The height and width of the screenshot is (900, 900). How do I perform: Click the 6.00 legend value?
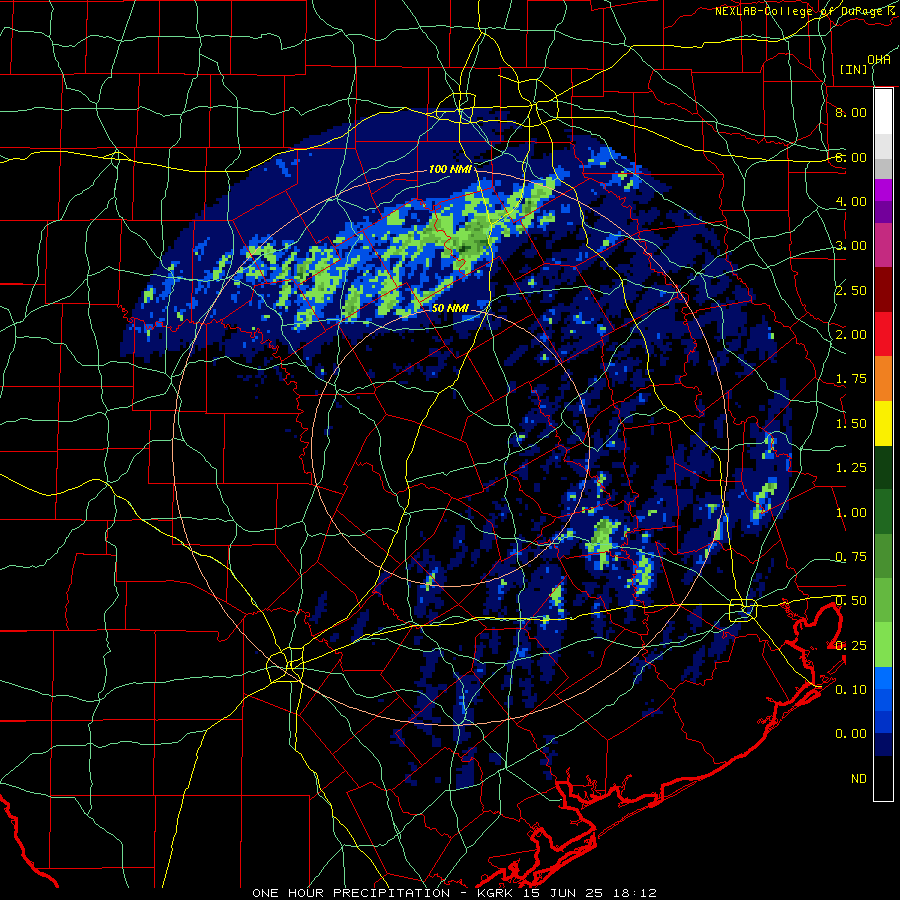851,157
